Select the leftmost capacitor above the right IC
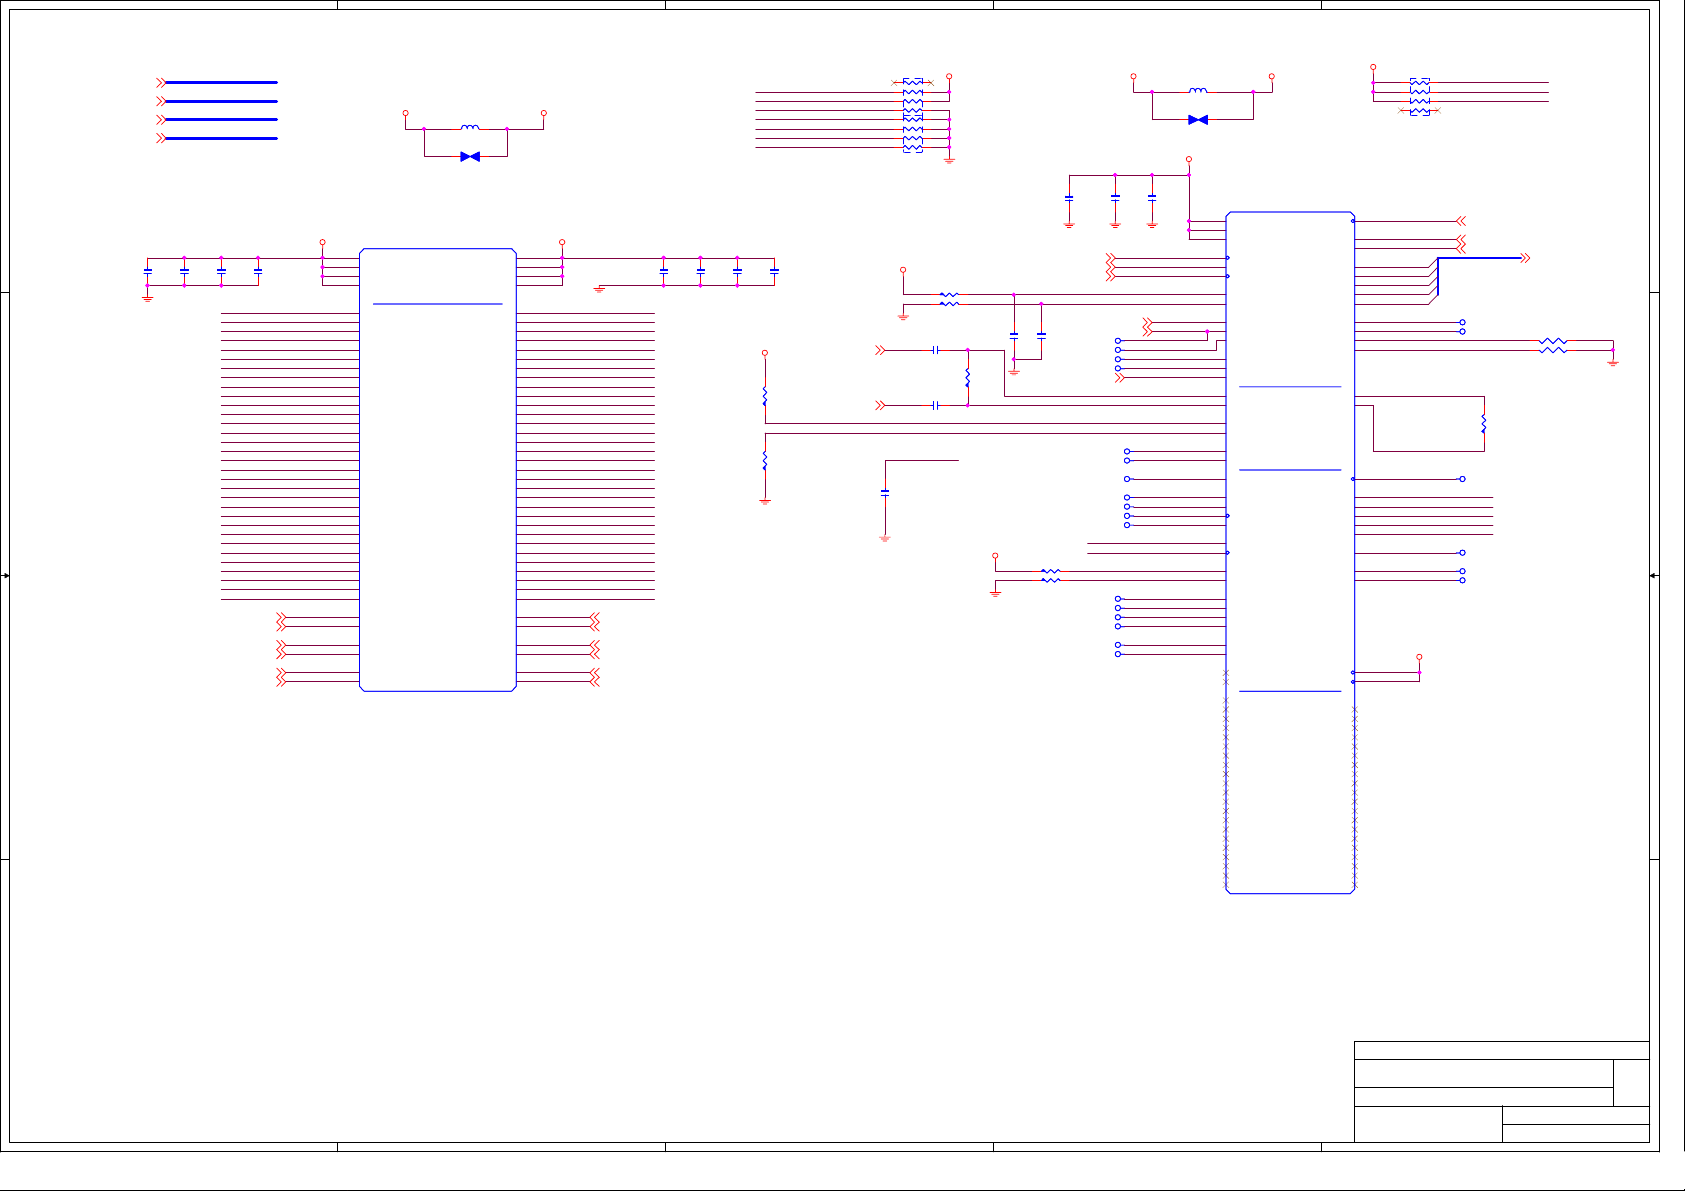The image size is (1685, 1191). (1069, 198)
